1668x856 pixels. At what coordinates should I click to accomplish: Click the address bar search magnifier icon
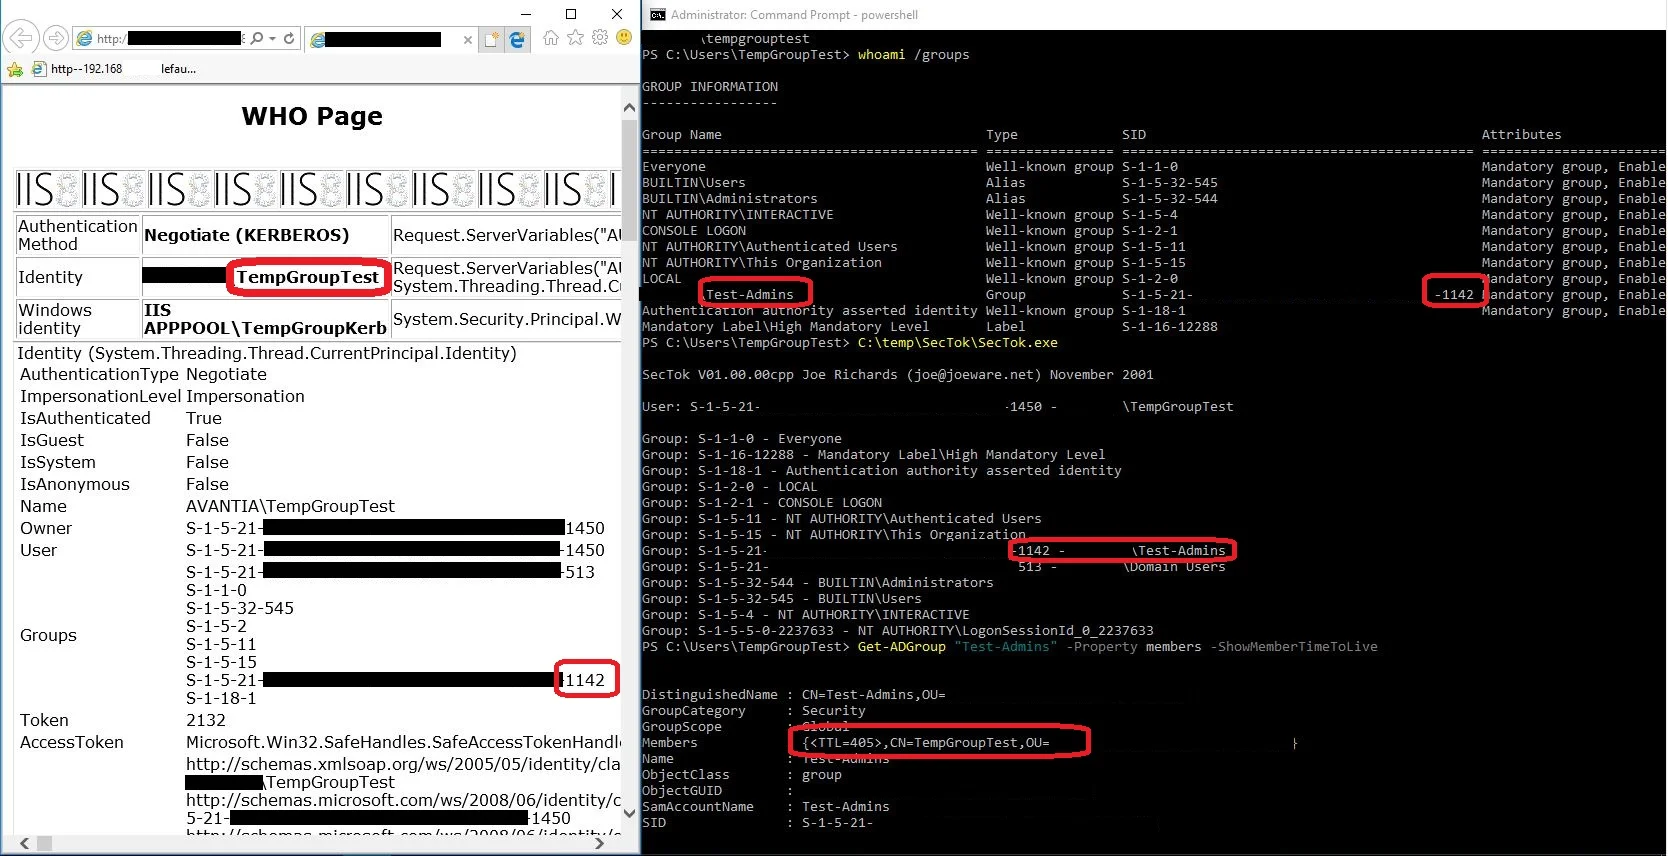coord(257,38)
